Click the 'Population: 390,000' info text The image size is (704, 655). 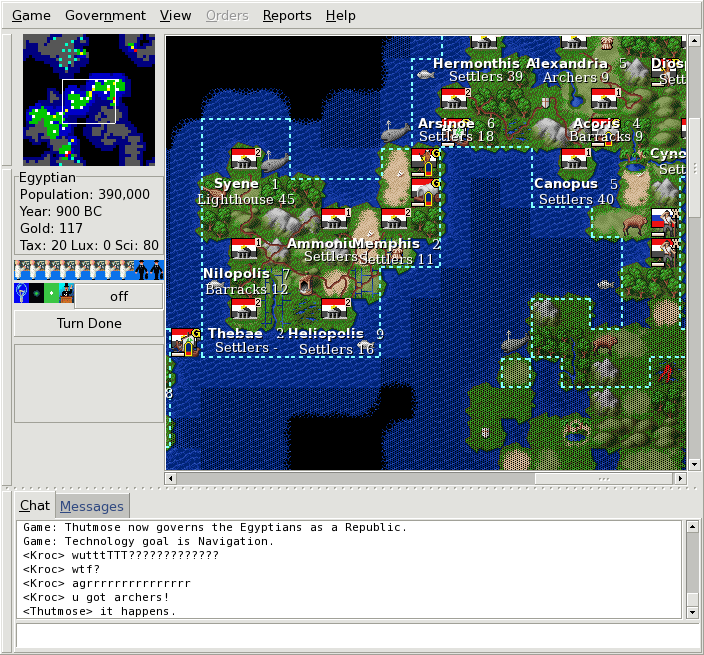pos(85,194)
